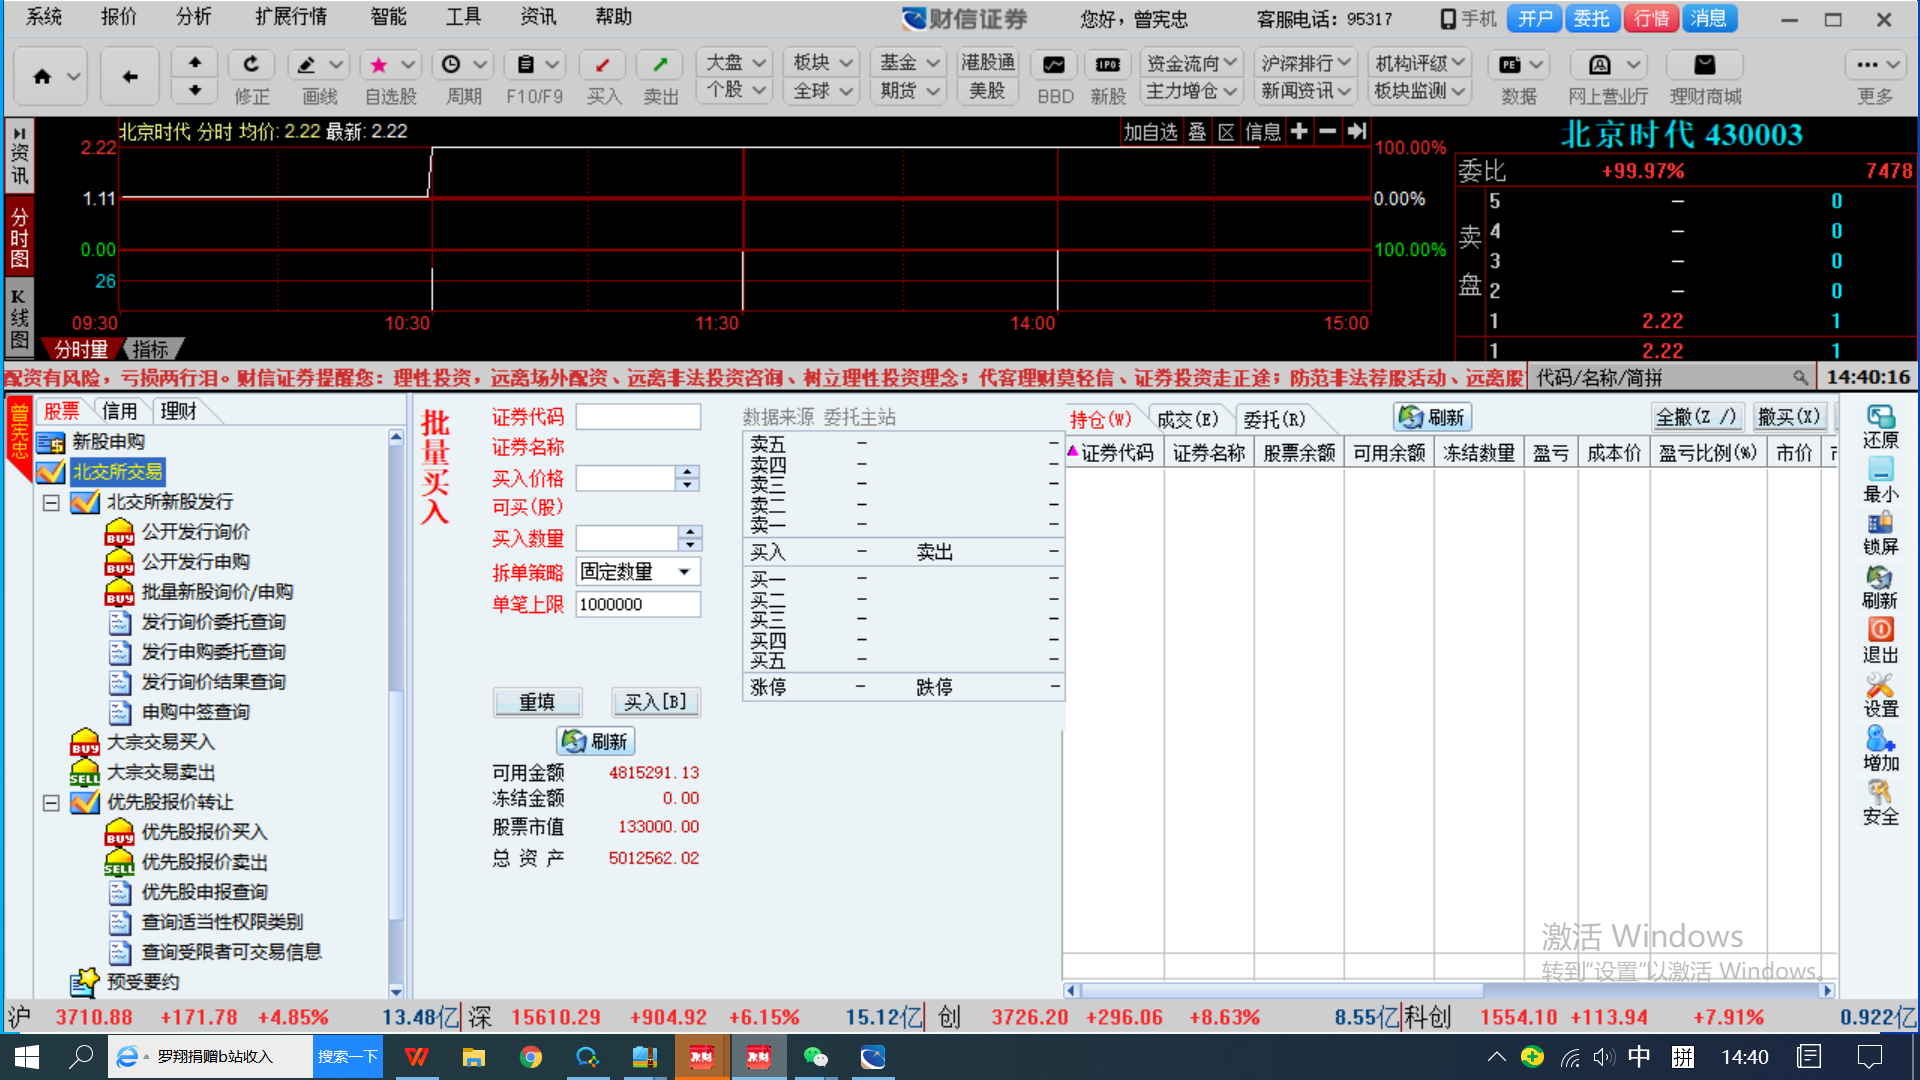
Task: Click the 新股 IPO icon
Action: (1107, 64)
